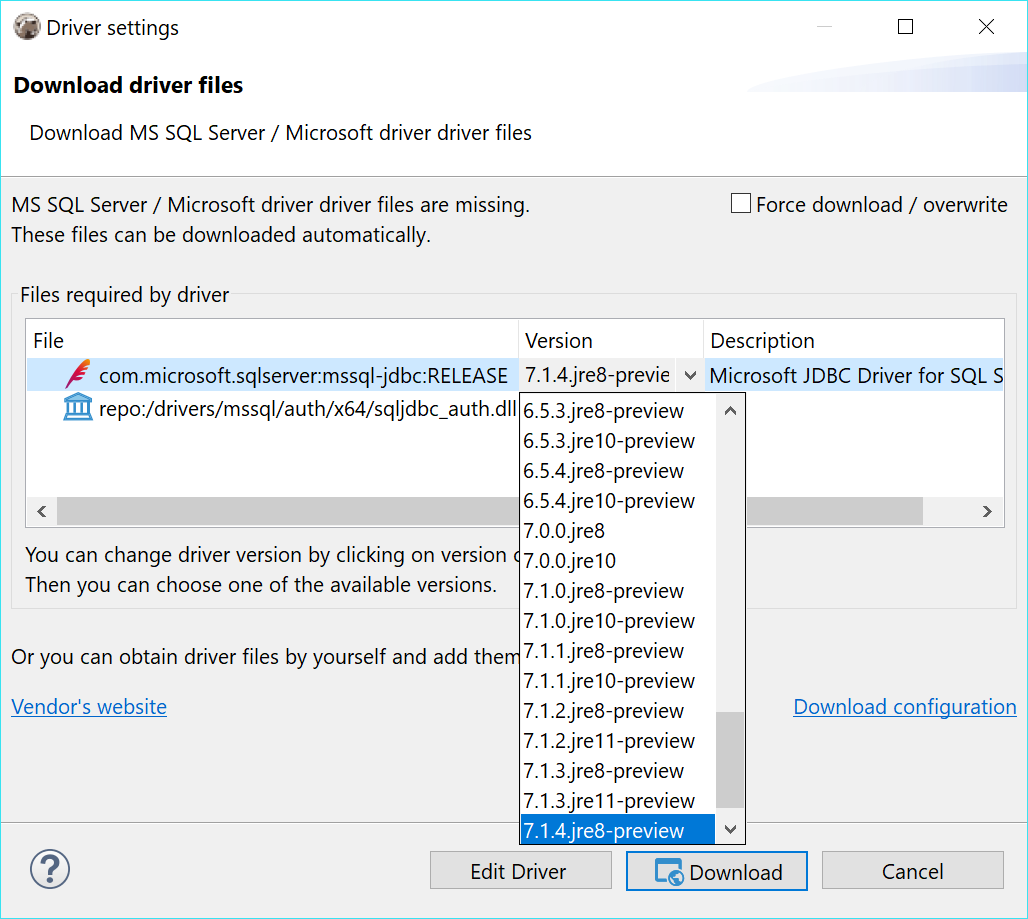Click the File column header
The width and height of the screenshot is (1028, 919).
[272, 340]
